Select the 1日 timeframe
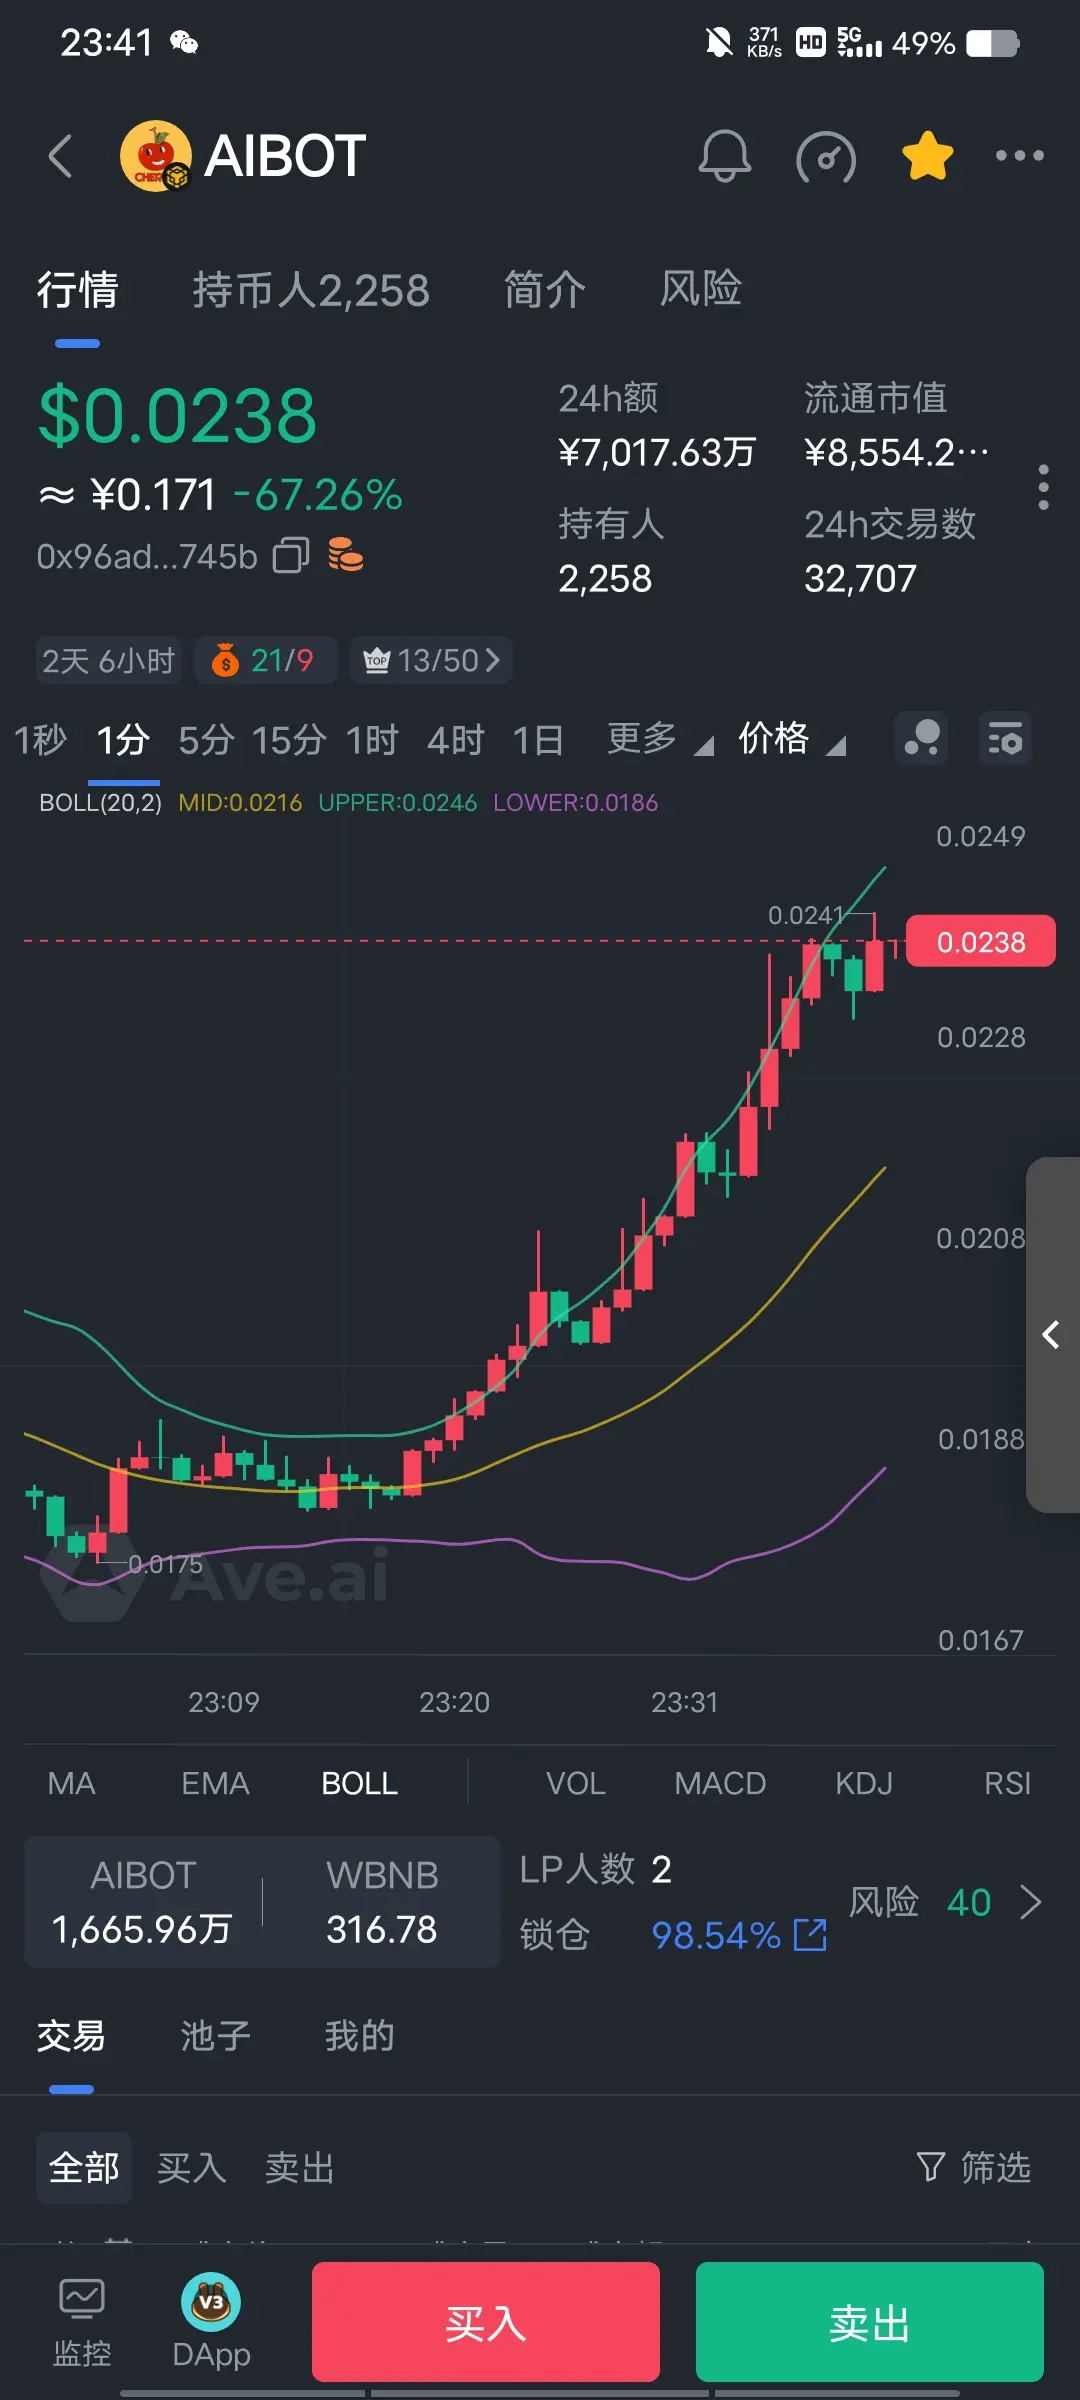The height and width of the screenshot is (2400, 1080). [x=538, y=740]
